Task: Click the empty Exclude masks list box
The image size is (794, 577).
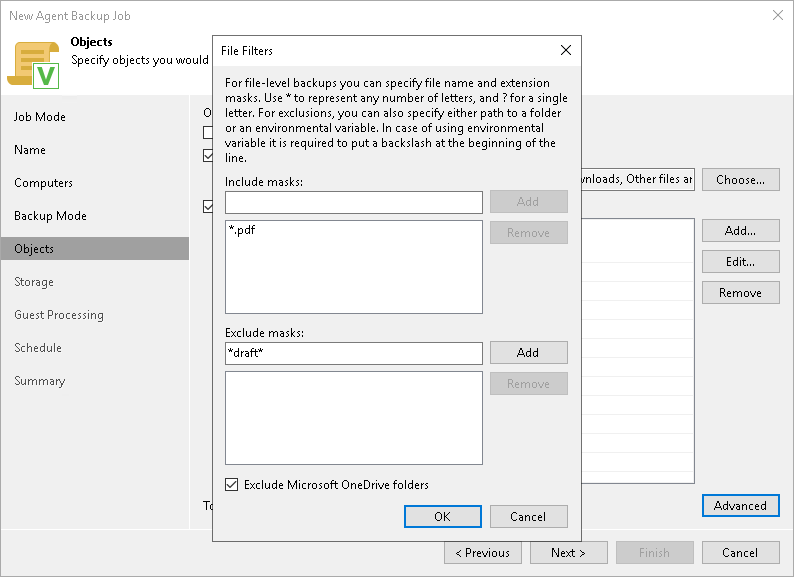Action: [x=353, y=418]
